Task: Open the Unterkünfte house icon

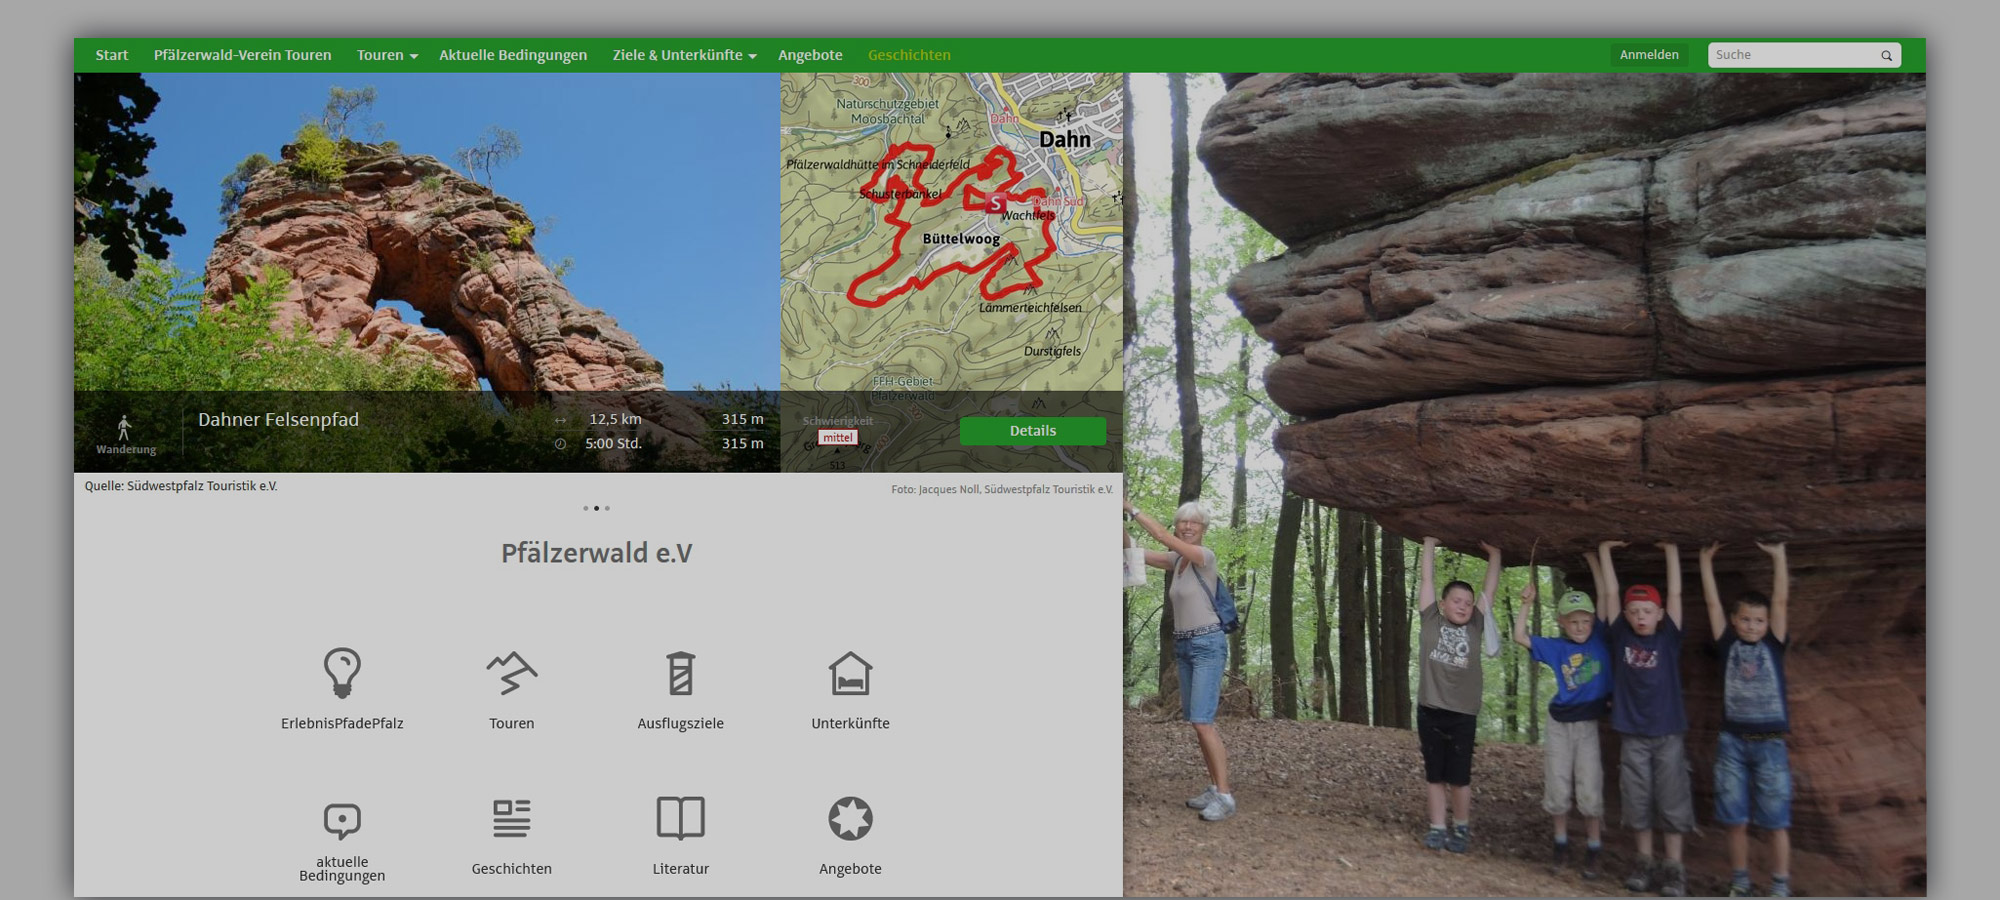Action: point(850,672)
